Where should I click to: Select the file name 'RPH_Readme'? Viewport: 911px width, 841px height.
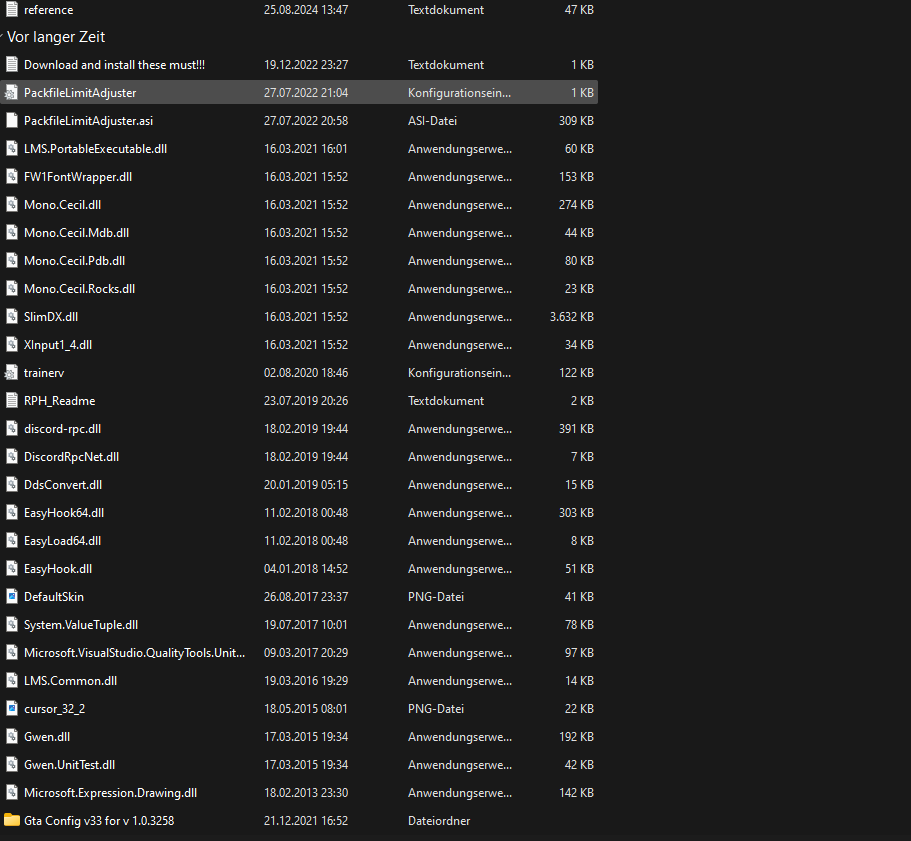(x=59, y=400)
